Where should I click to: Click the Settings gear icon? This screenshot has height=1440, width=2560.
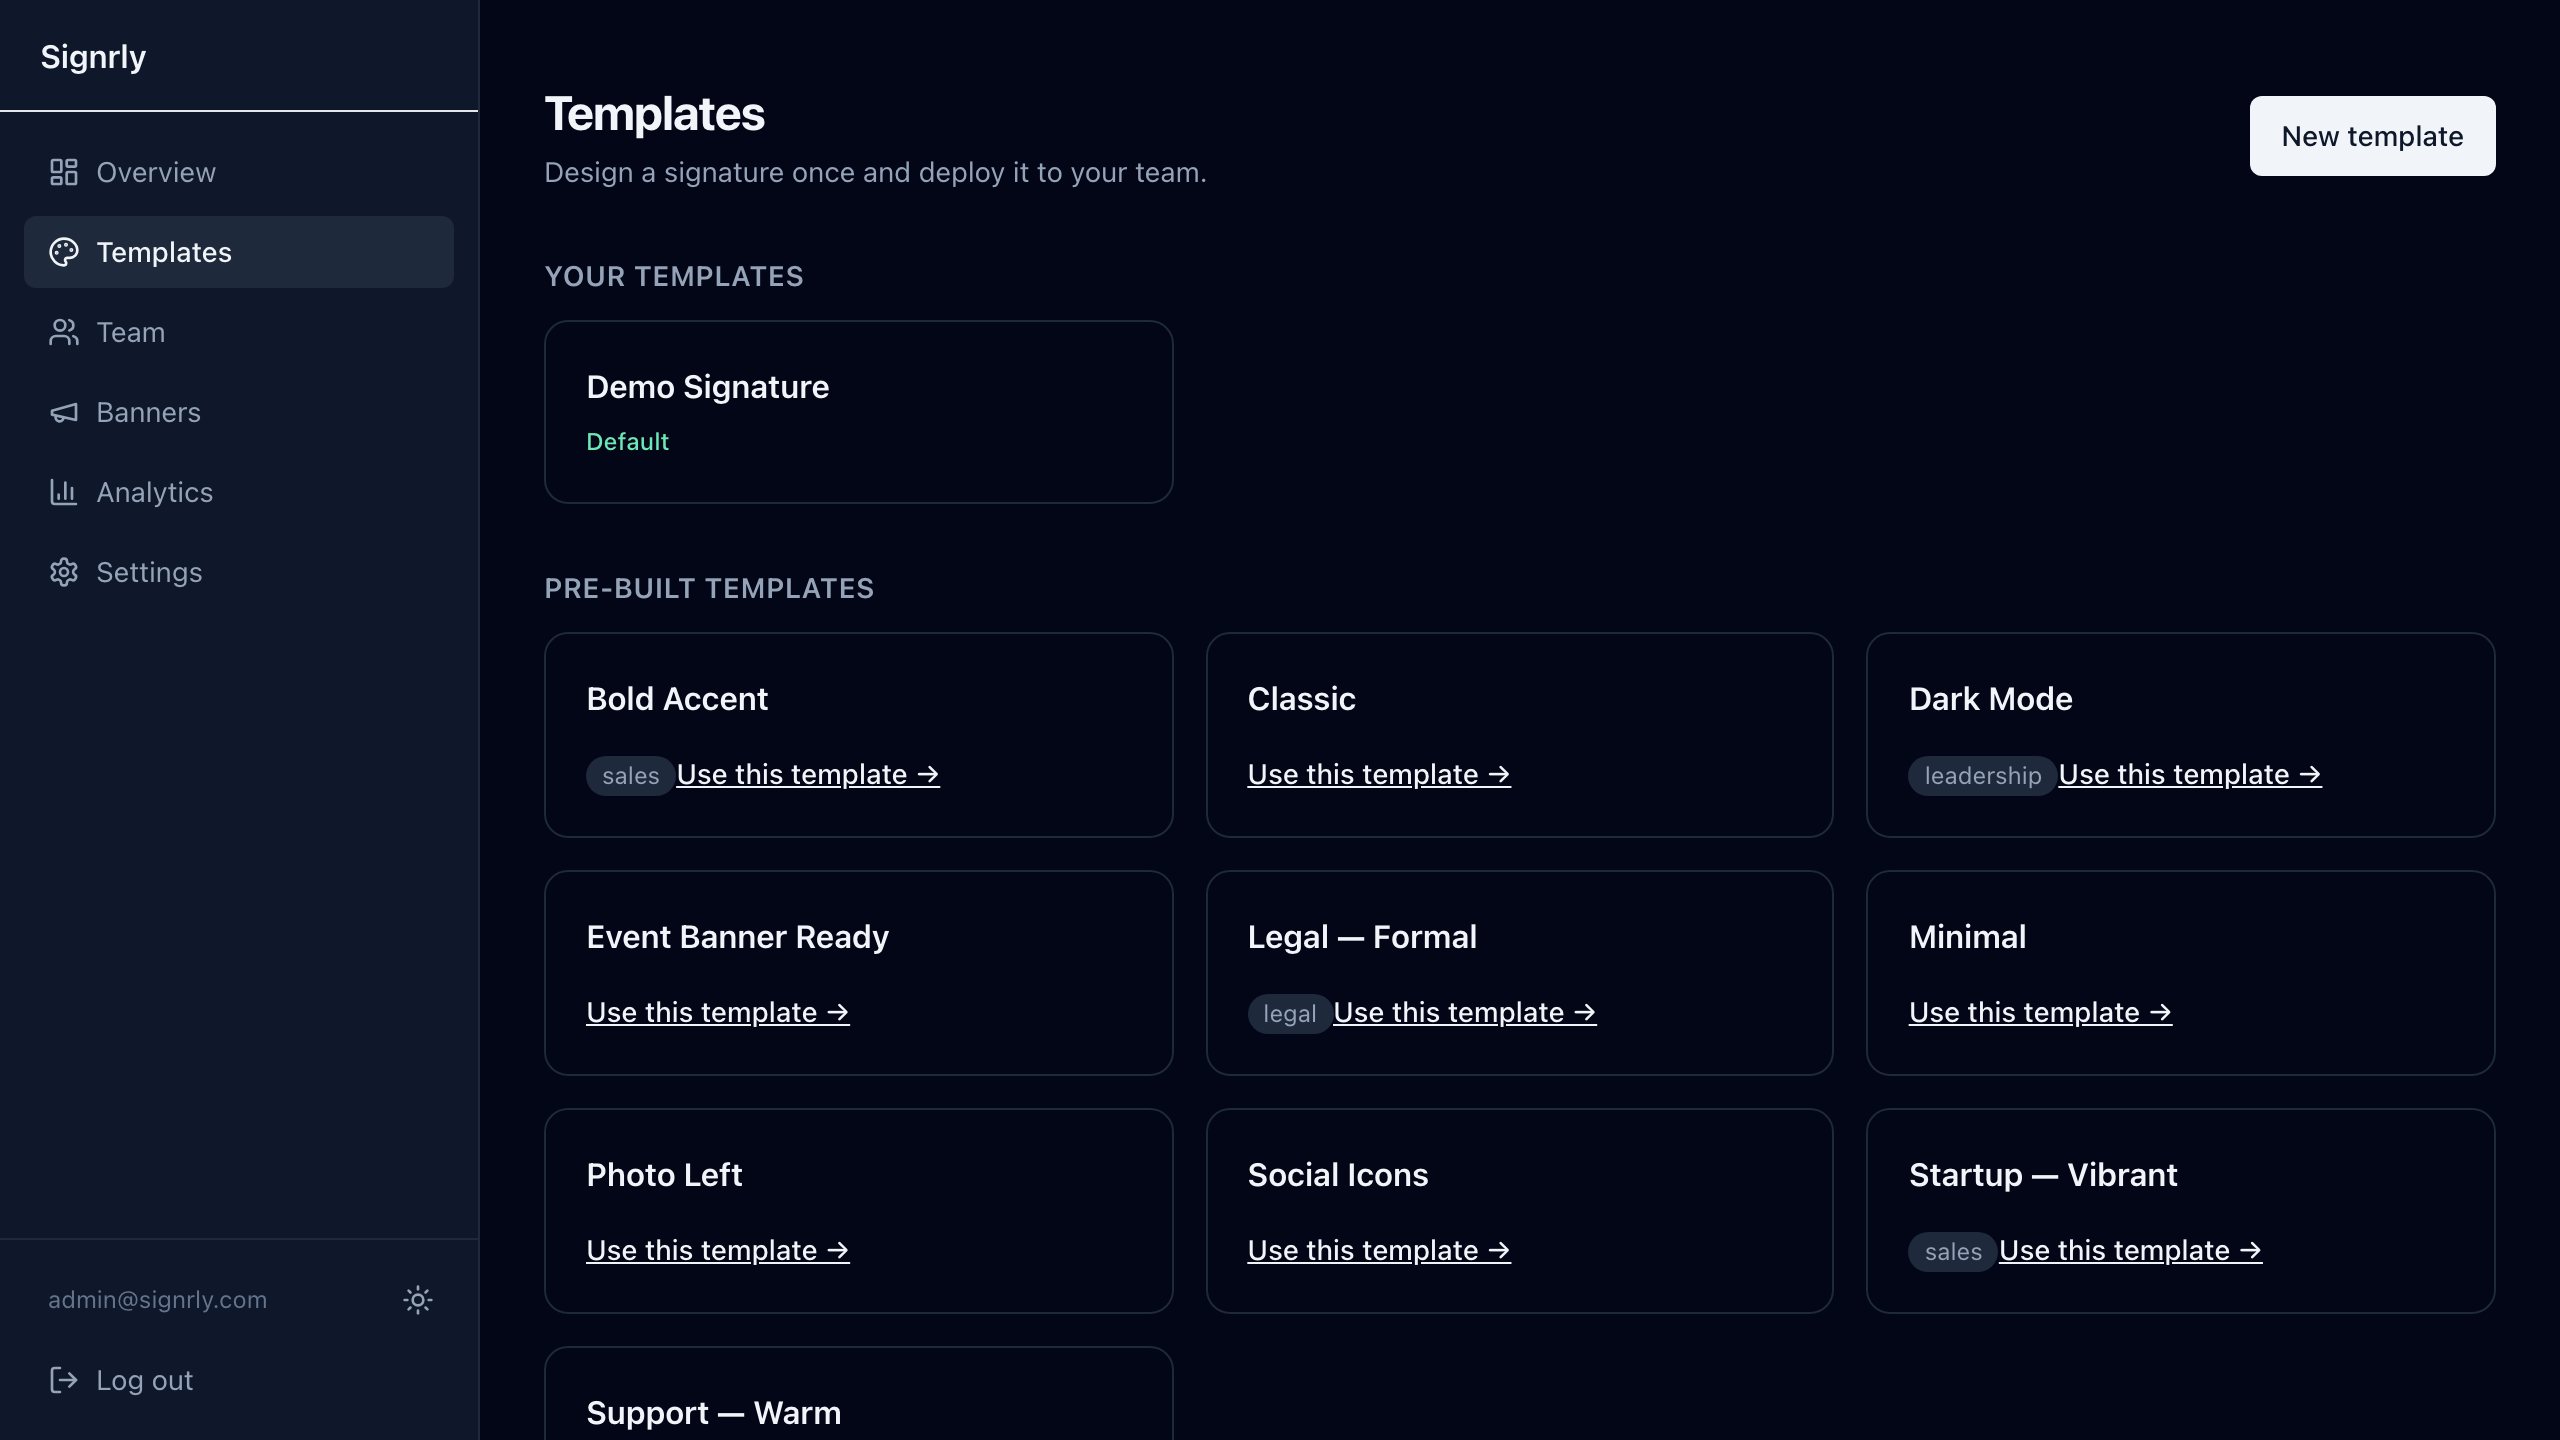point(64,572)
